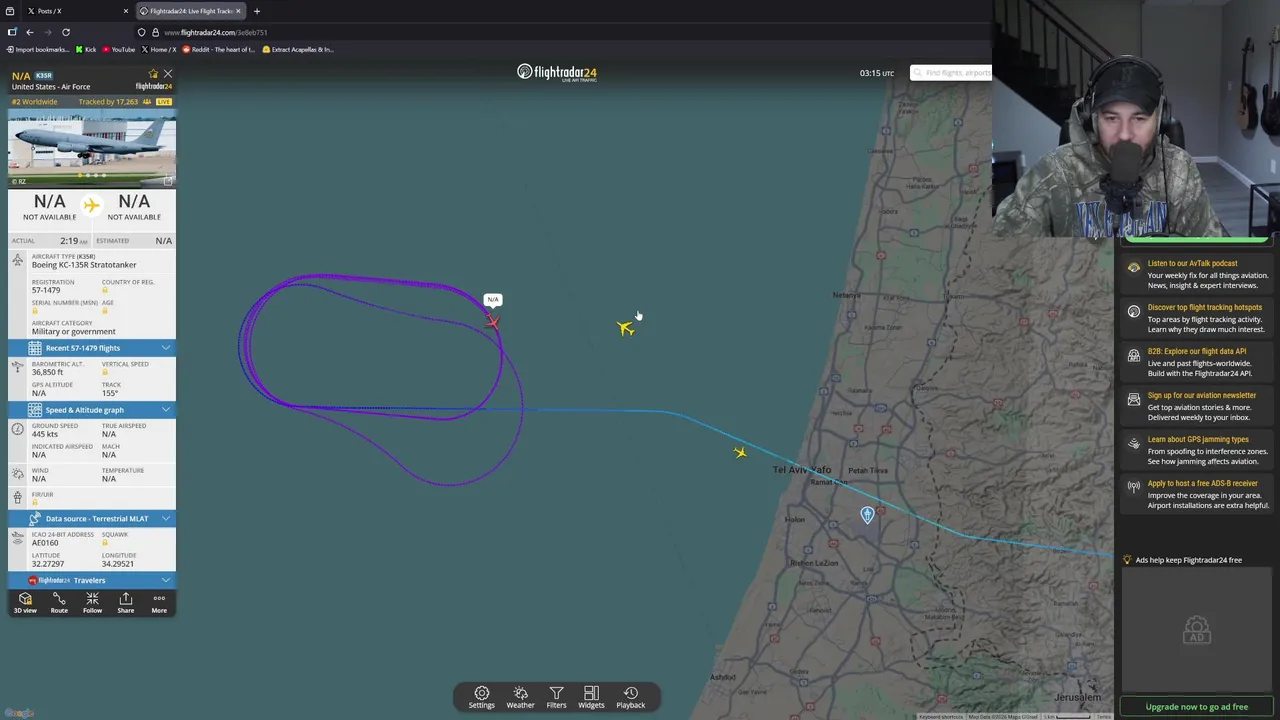Screen dimensions: 1280x720
Task: Click the Find flights search field
Action: coord(951,73)
